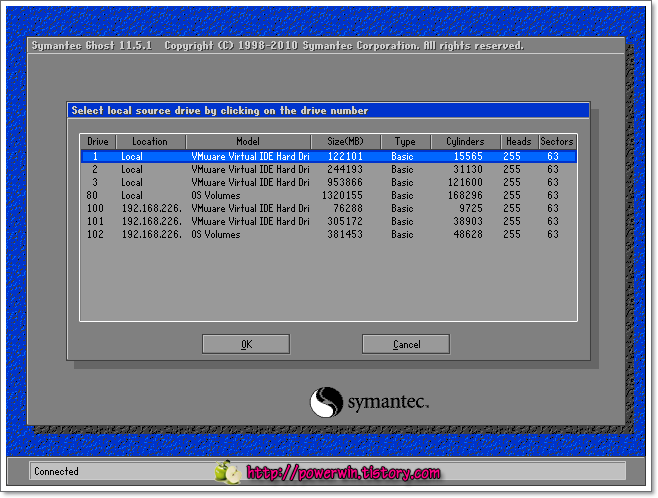658x498 pixels.
Task: Click the Type column header
Action: click(405, 141)
